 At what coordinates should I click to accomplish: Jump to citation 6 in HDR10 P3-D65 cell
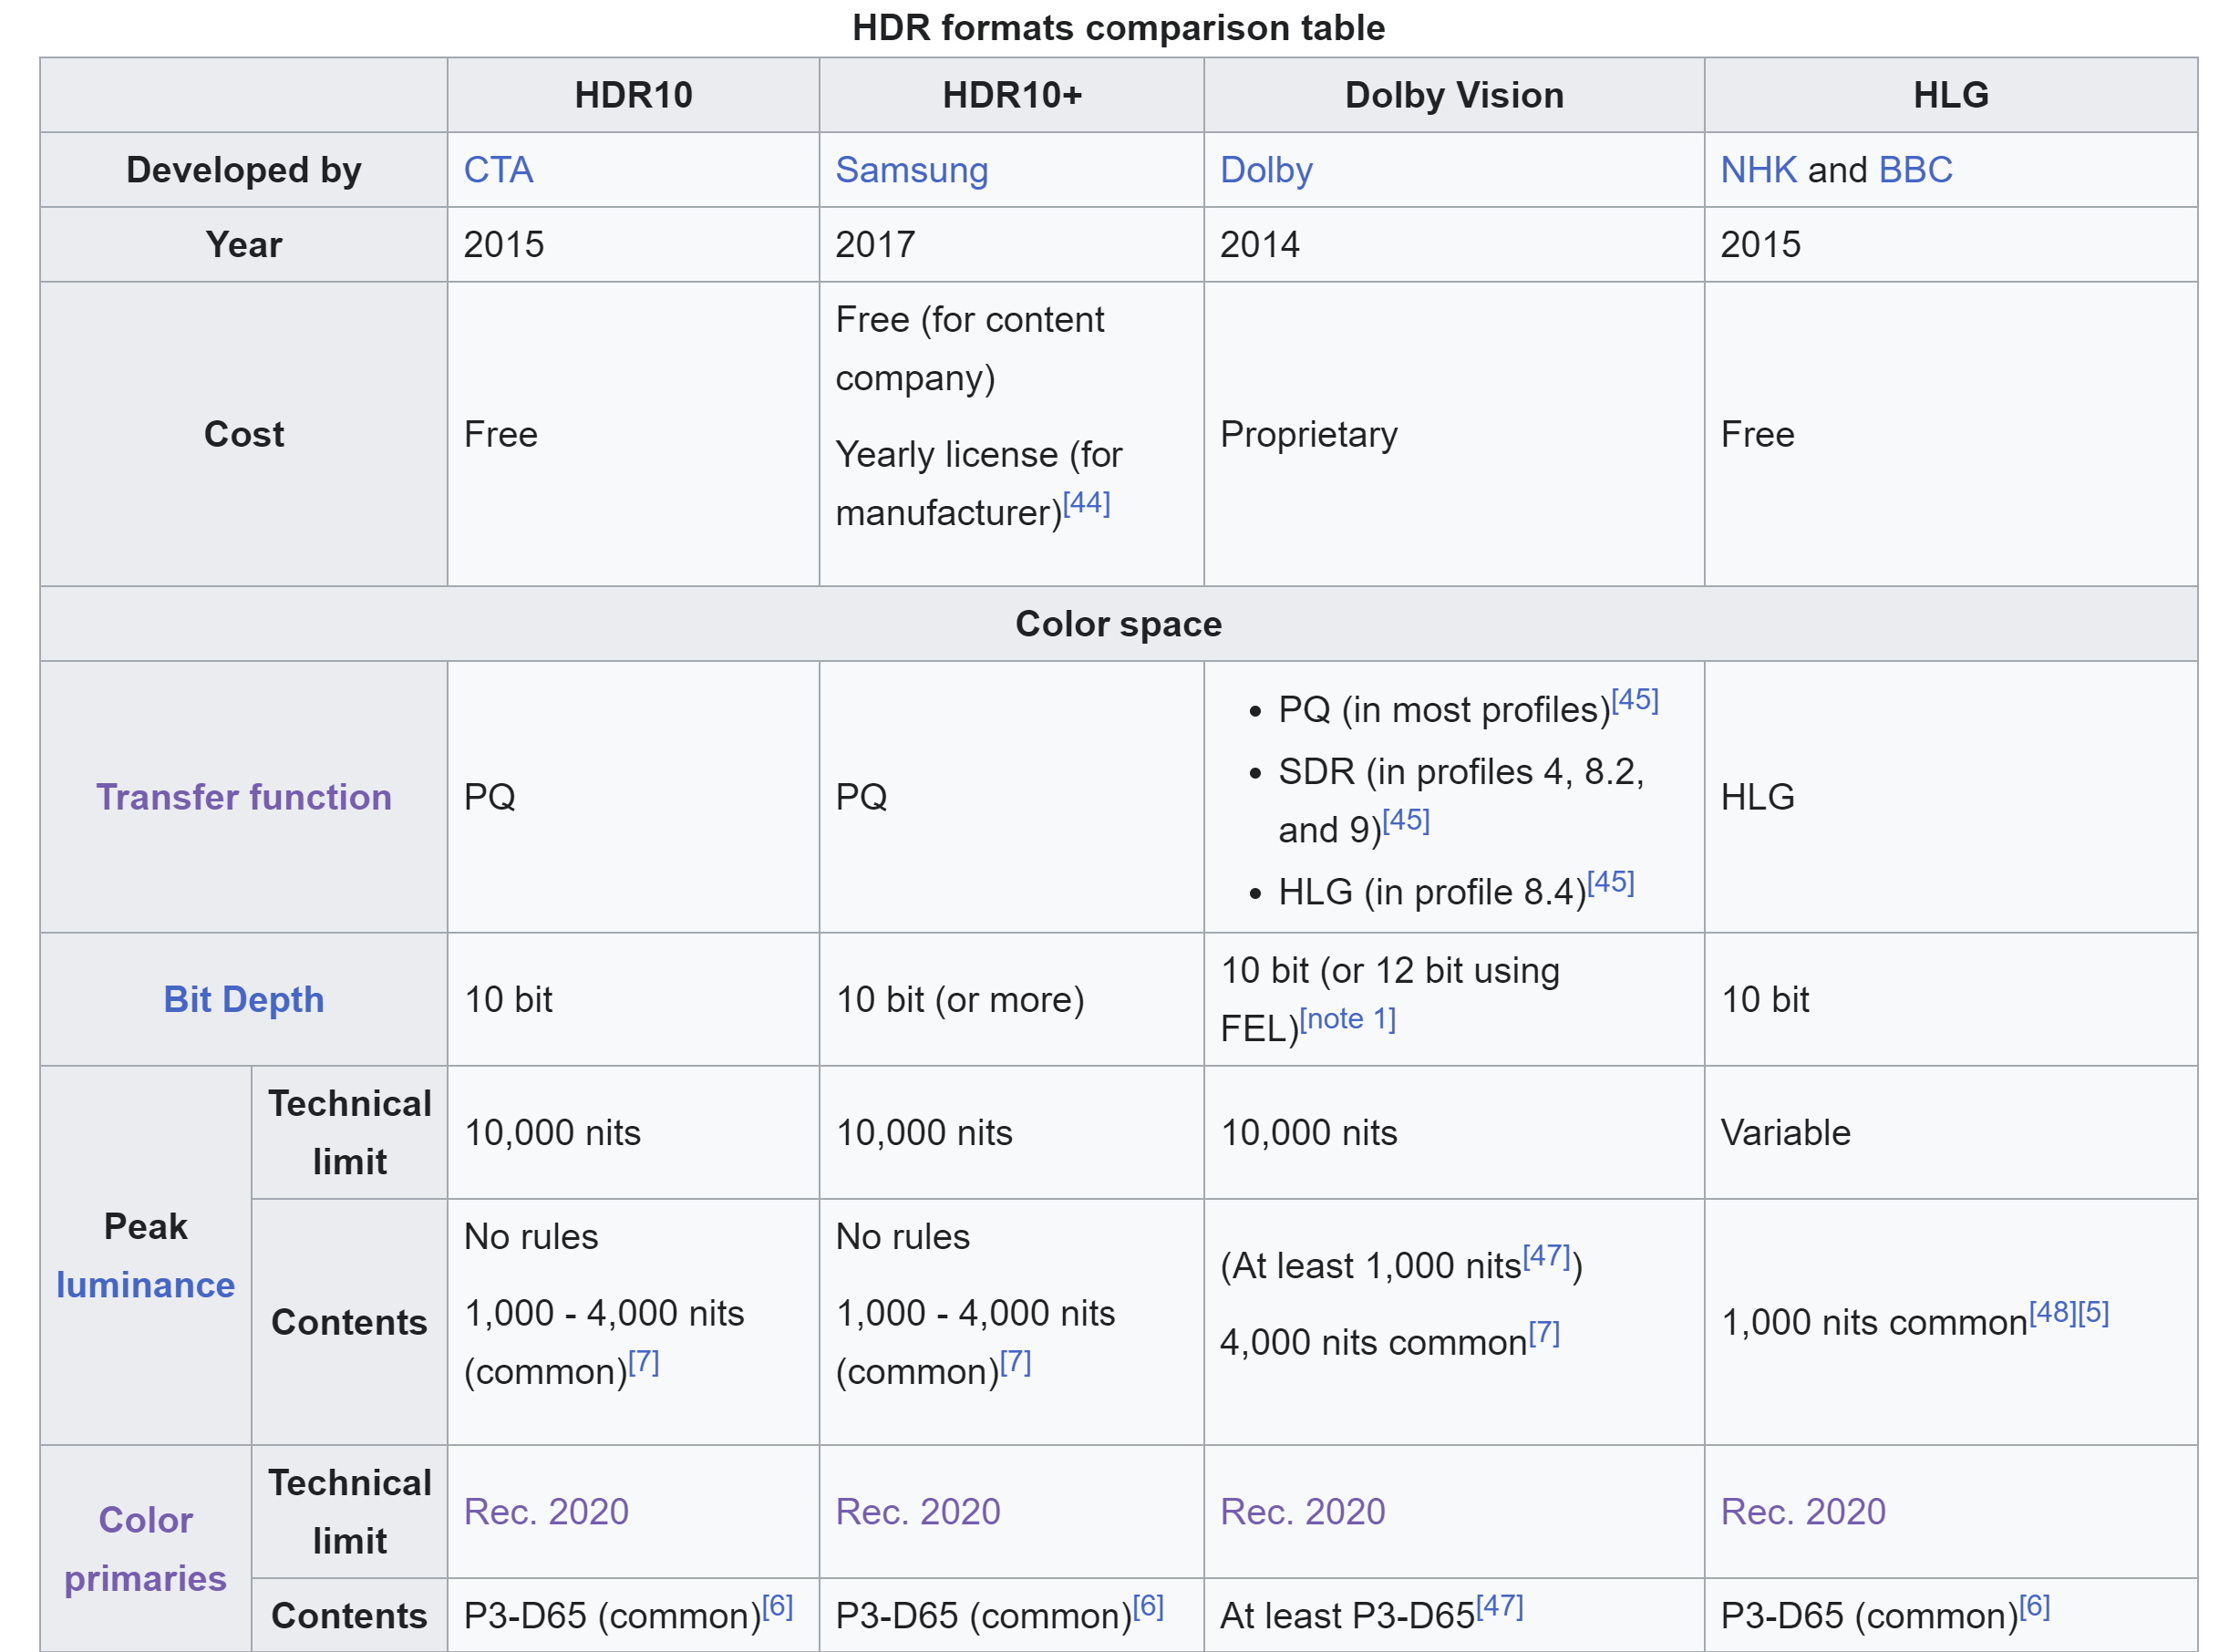click(776, 1606)
